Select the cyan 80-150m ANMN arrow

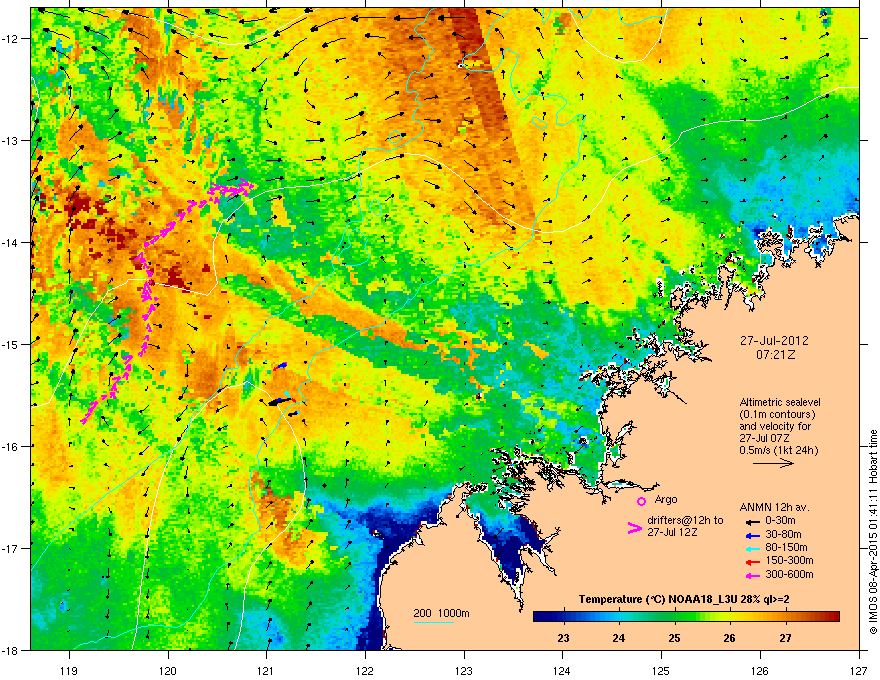point(753,548)
